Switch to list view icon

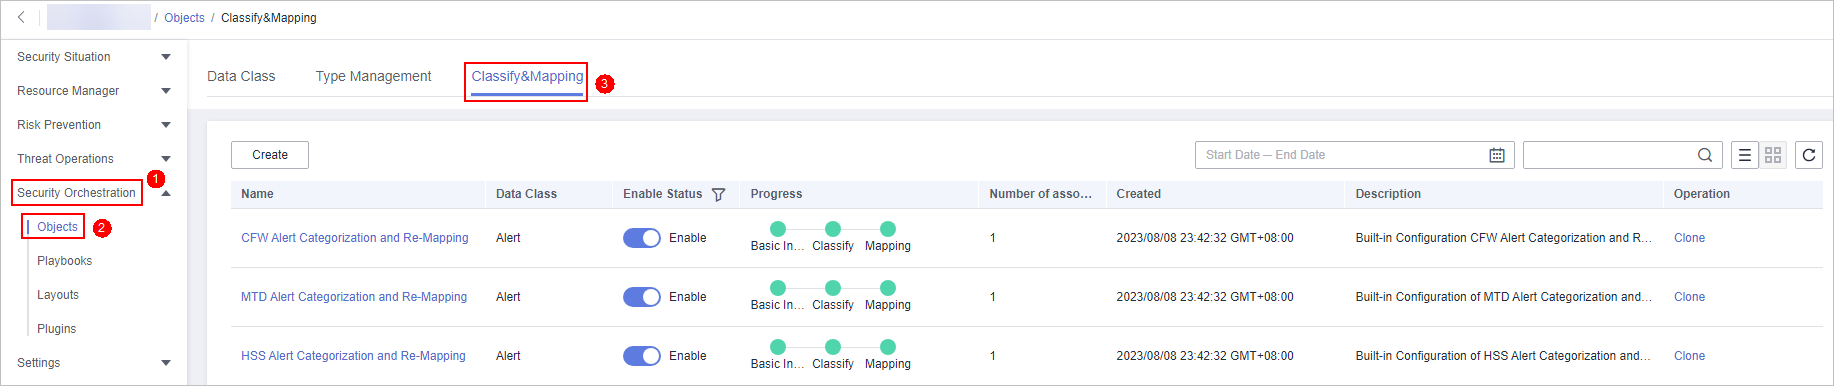click(1745, 155)
